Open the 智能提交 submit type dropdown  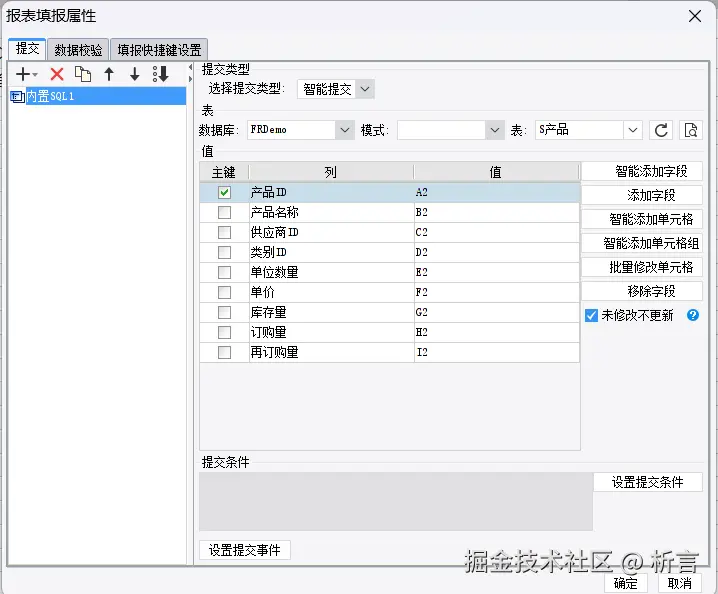(364, 89)
